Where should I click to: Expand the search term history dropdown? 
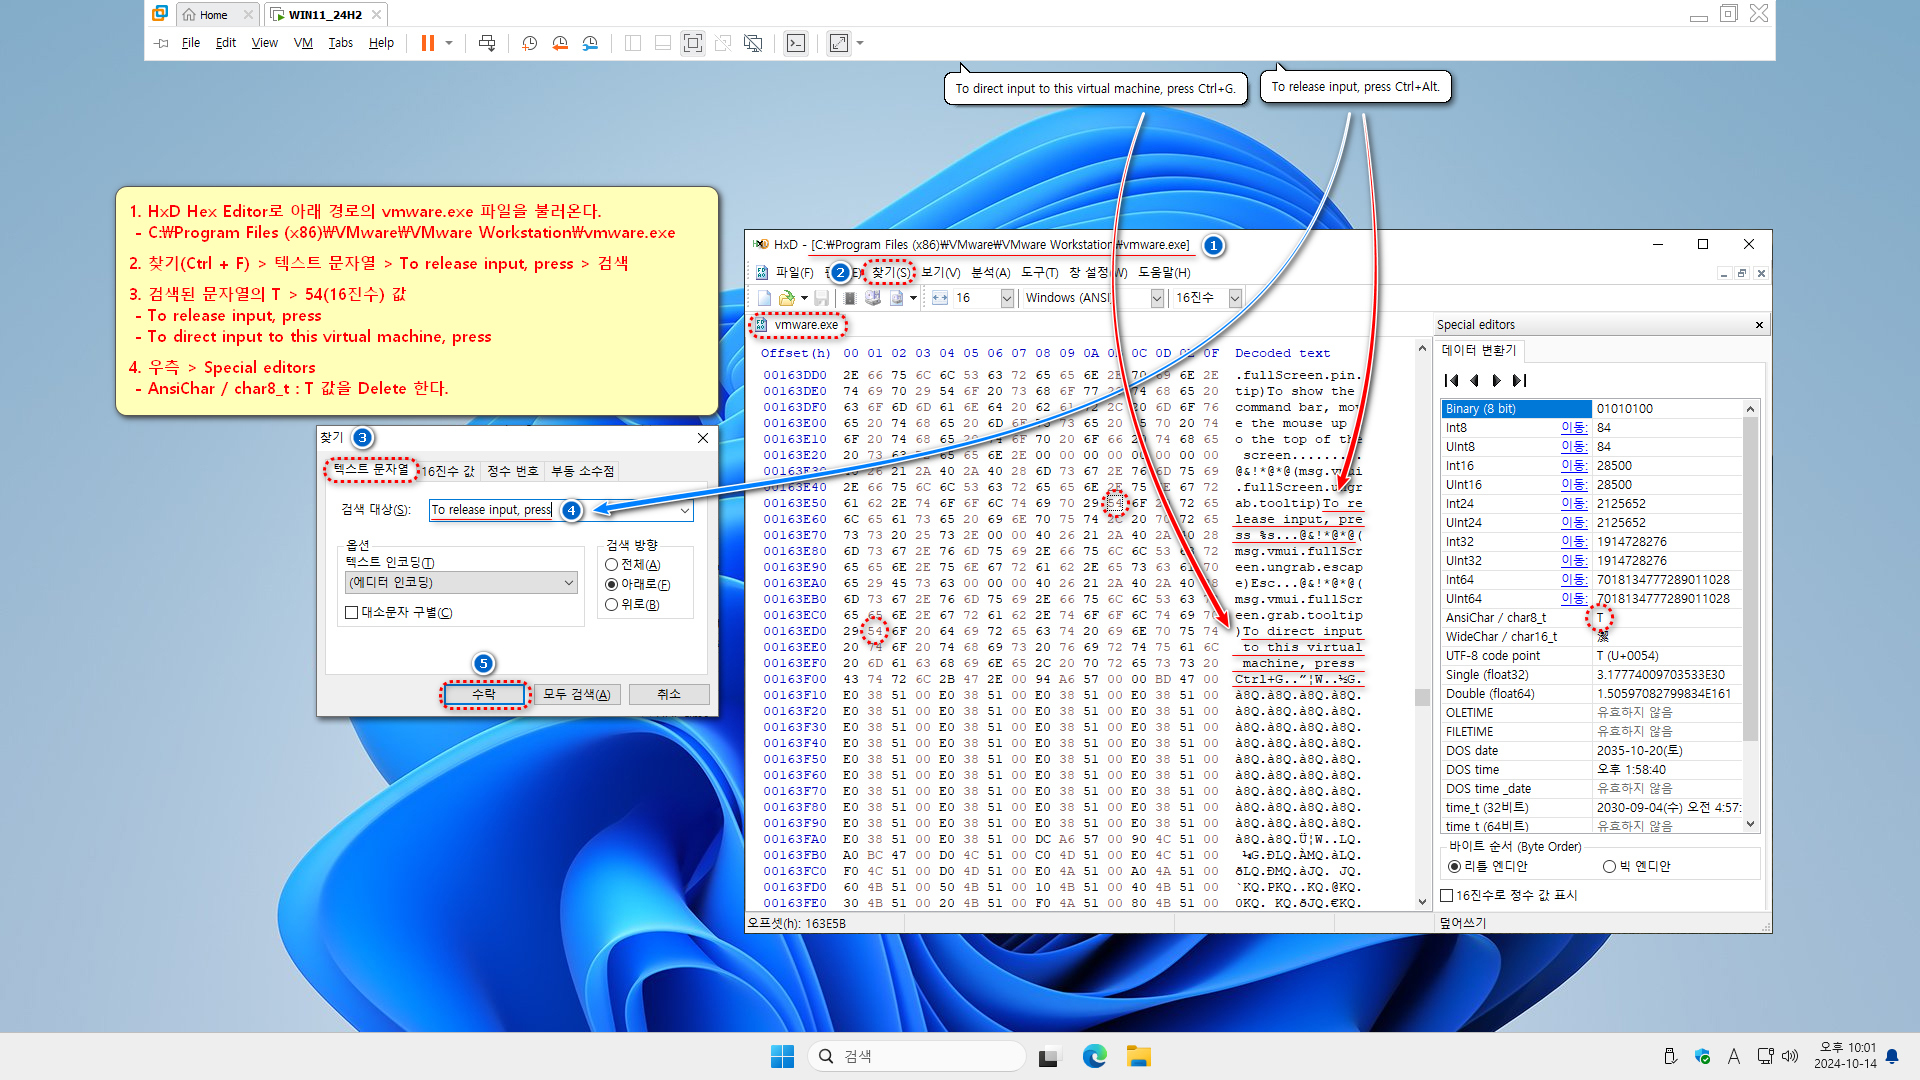point(685,510)
